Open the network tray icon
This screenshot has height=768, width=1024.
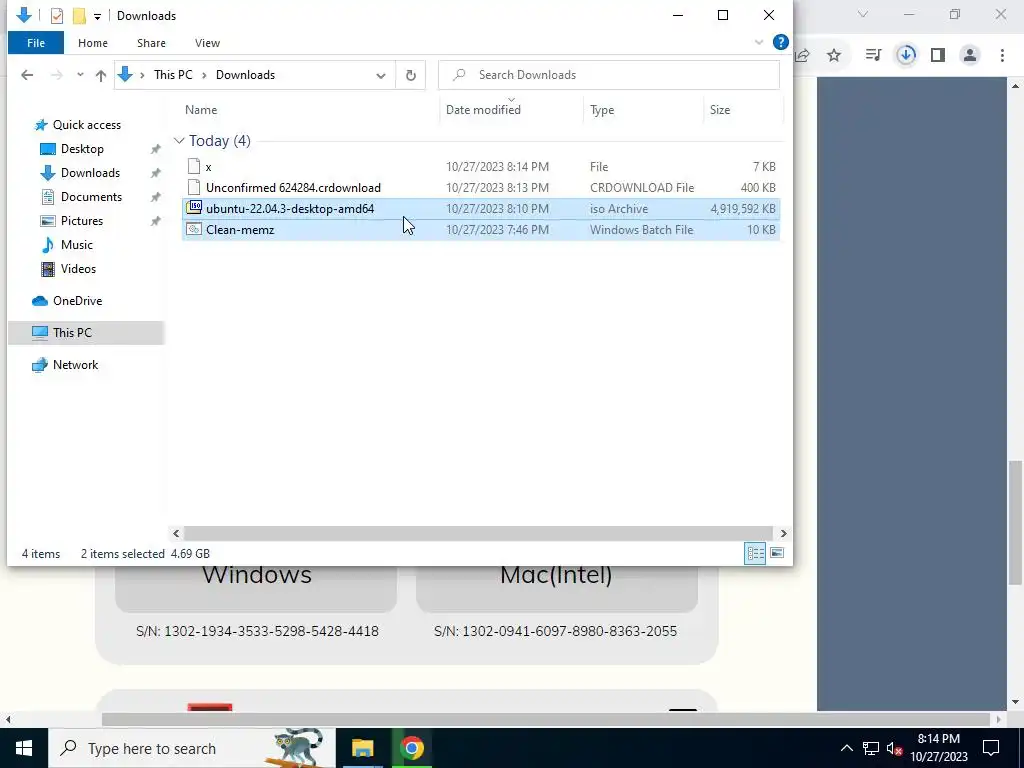pos(871,748)
